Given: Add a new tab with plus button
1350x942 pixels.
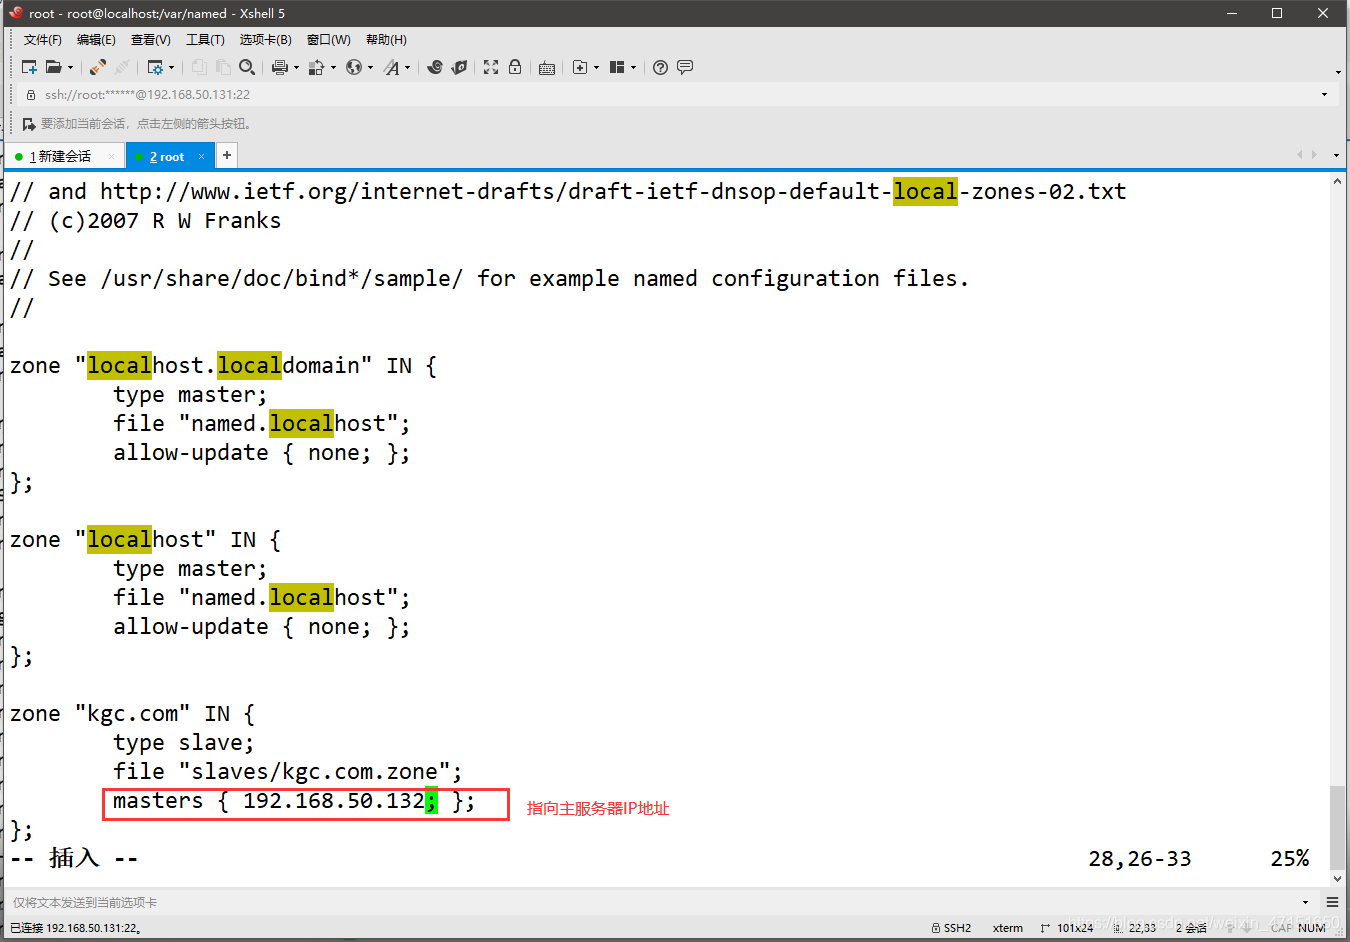Looking at the screenshot, I should [x=227, y=155].
